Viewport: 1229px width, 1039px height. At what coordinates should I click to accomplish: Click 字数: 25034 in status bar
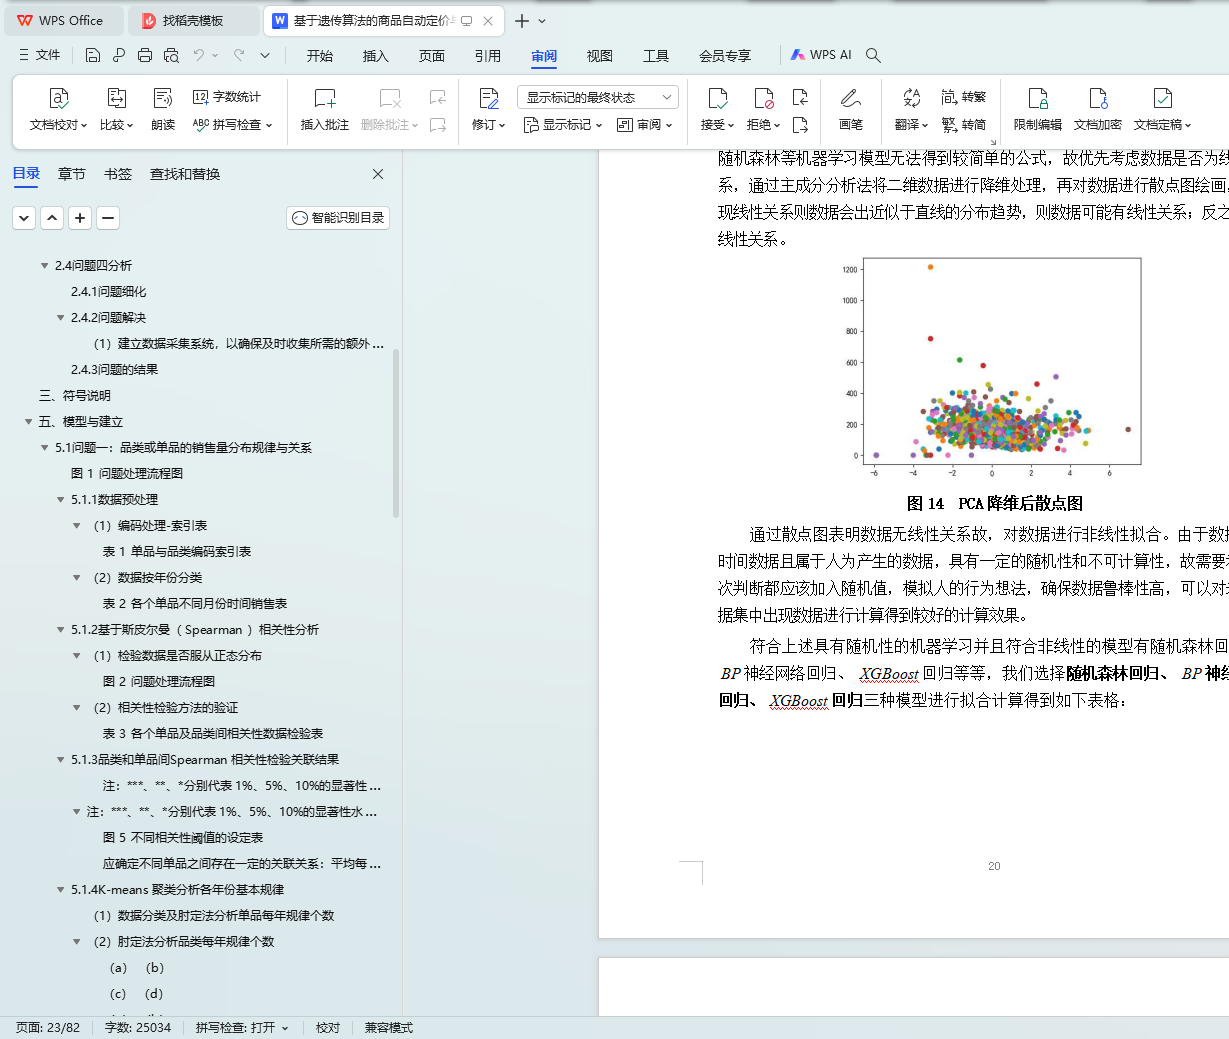click(x=138, y=1027)
